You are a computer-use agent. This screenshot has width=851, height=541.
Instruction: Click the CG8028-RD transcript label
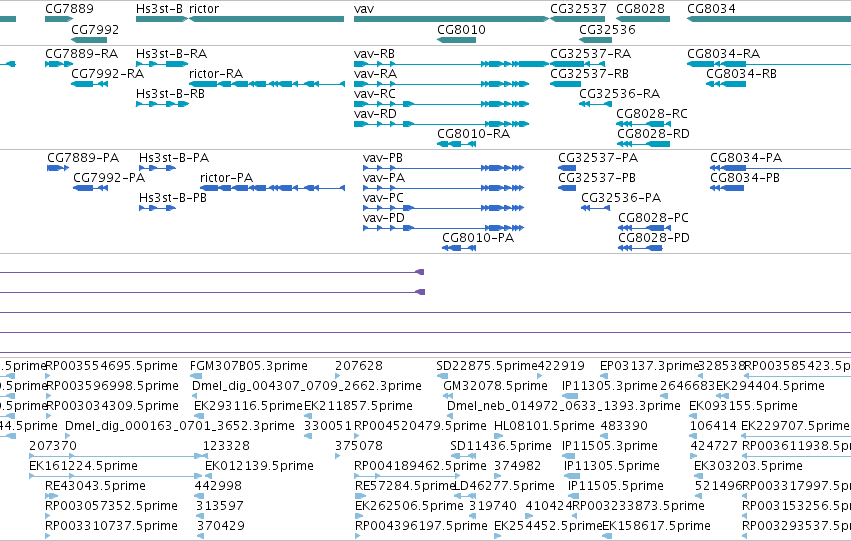tap(653, 134)
